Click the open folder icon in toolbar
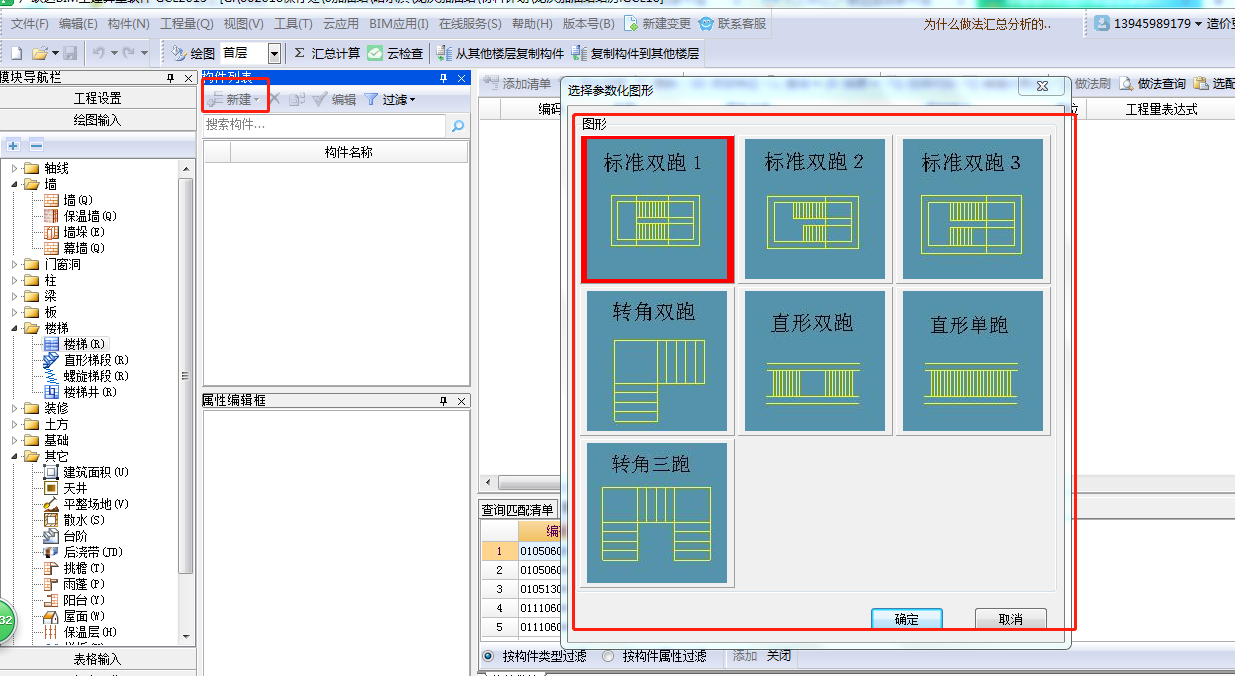1235x676 pixels. [x=39, y=53]
